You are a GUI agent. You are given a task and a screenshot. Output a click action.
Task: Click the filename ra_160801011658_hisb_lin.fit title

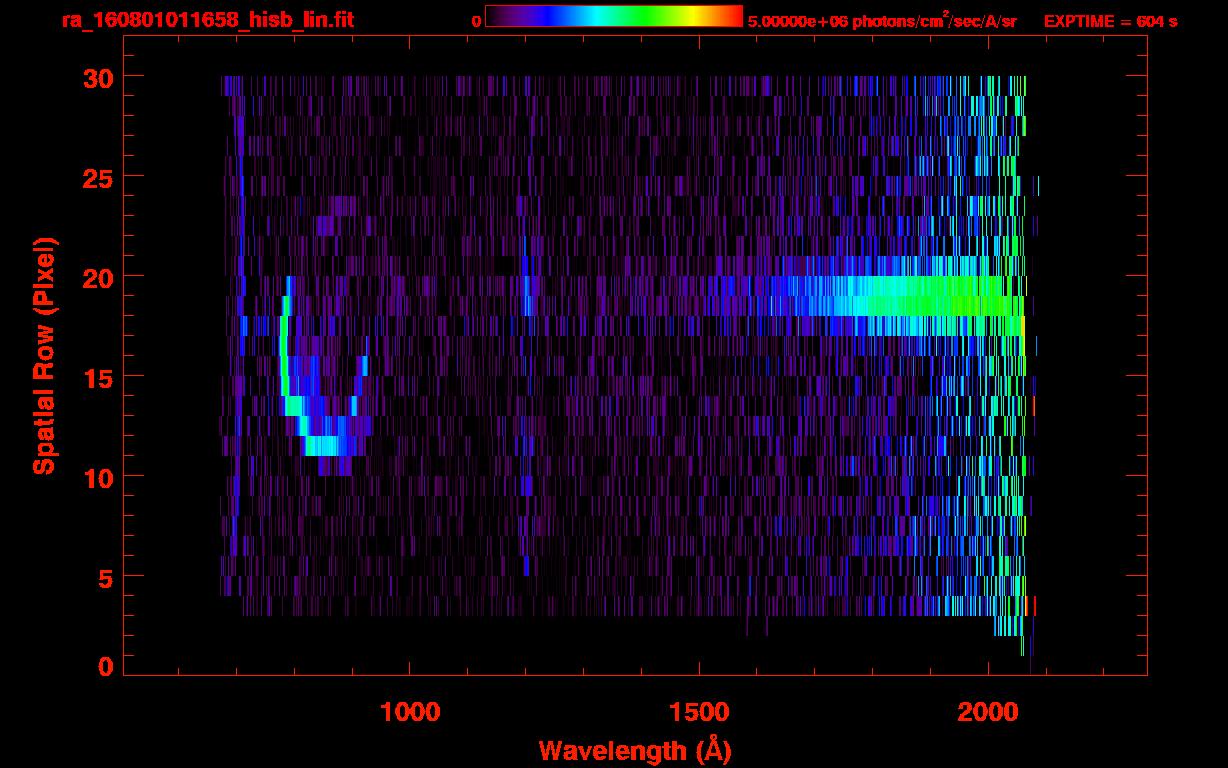pos(207,20)
